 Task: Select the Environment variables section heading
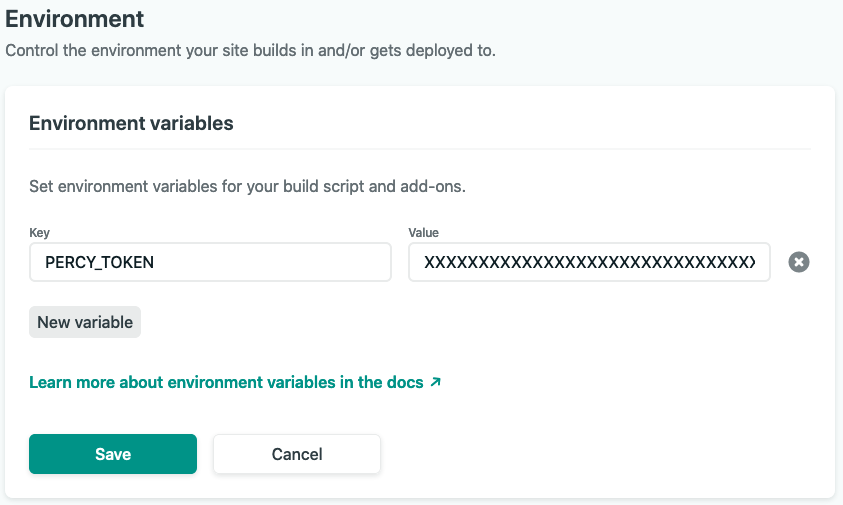click(x=131, y=123)
